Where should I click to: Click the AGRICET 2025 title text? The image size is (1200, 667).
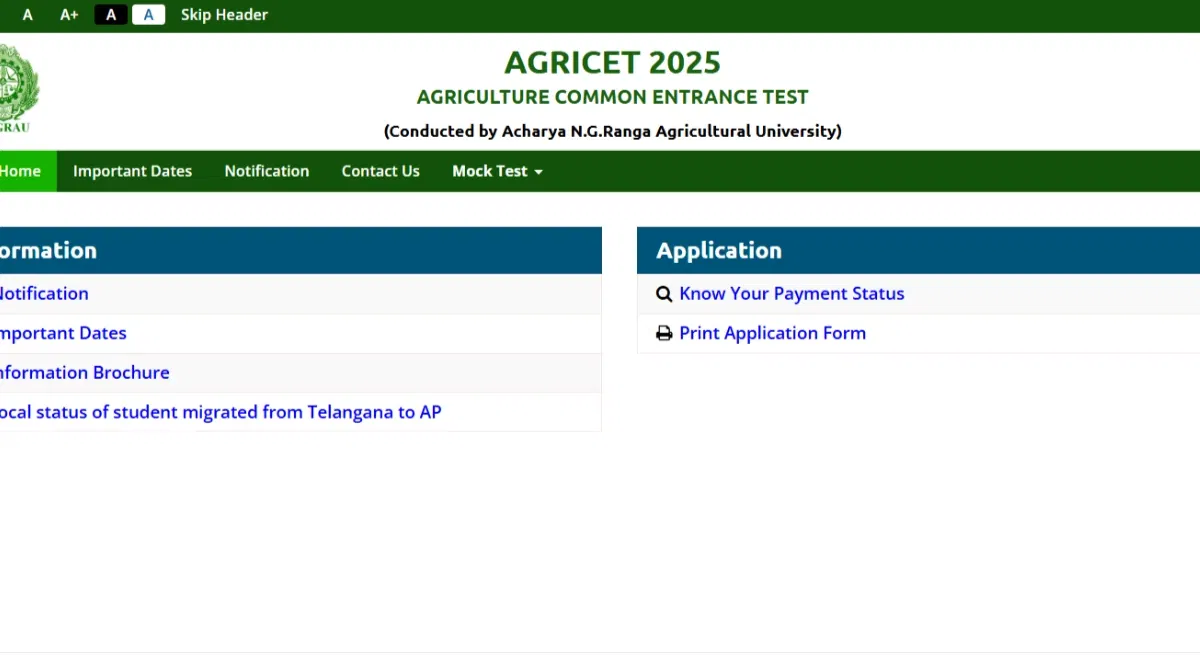click(x=612, y=63)
